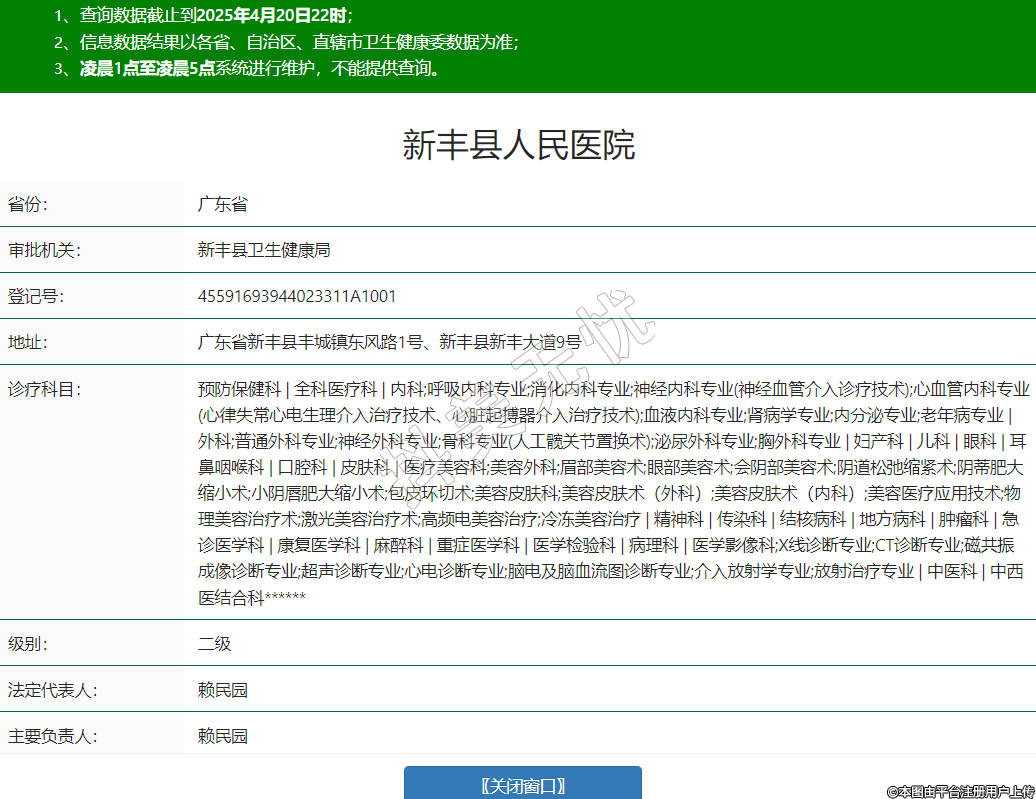Select the 主要负责人 field label
Viewport: 1036px width, 799px height.
[x=52, y=737]
